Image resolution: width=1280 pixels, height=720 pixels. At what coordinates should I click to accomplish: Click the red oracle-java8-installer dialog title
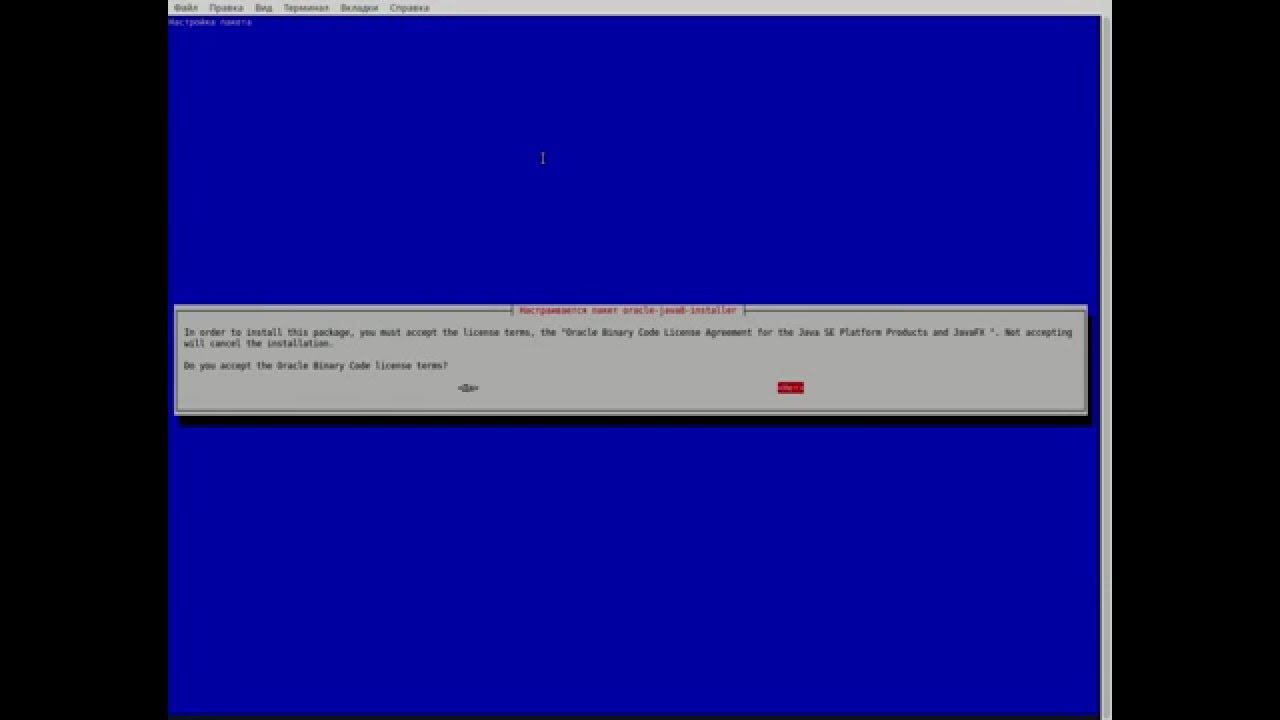click(628, 311)
